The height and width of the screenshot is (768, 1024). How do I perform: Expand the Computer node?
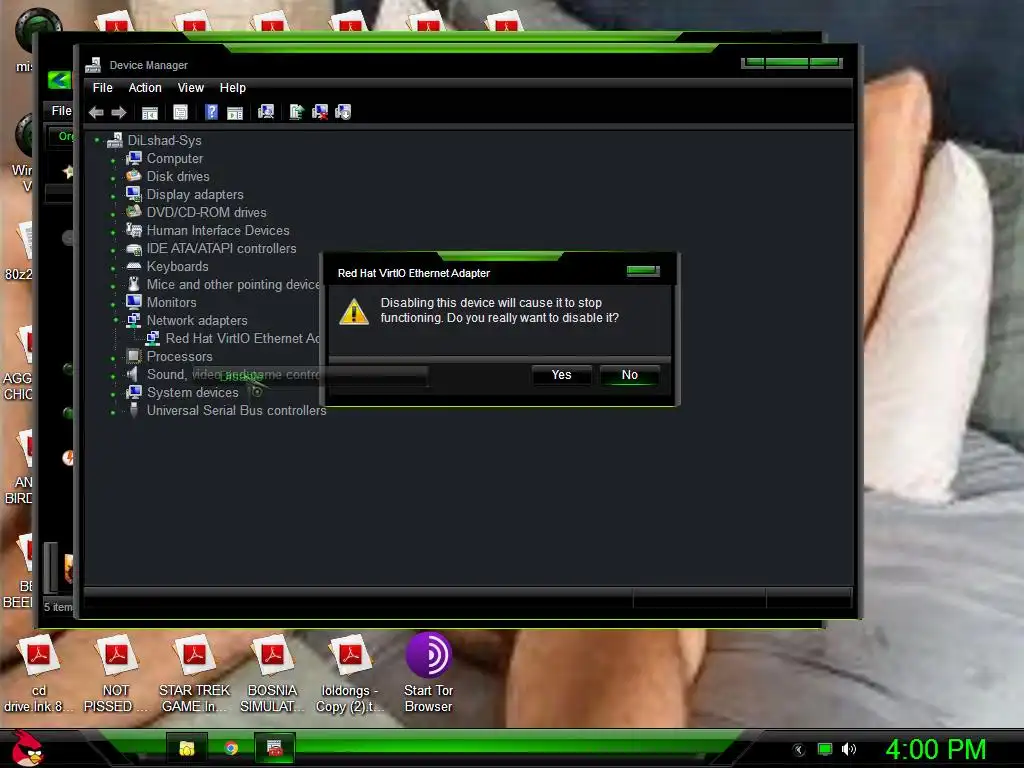click(113, 160)
